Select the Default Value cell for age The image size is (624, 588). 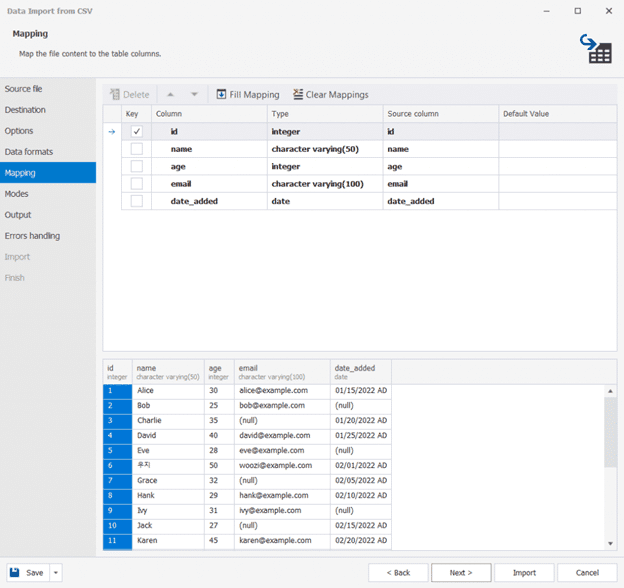[x=557, y=167]
